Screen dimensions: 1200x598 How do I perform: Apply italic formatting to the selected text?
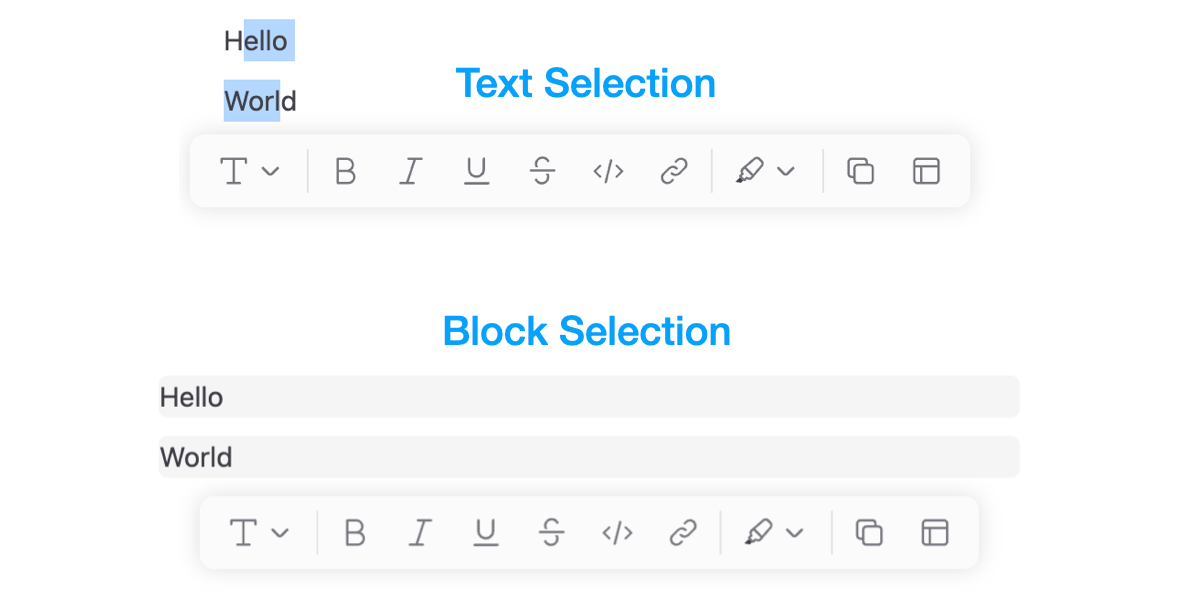[410, 171]
